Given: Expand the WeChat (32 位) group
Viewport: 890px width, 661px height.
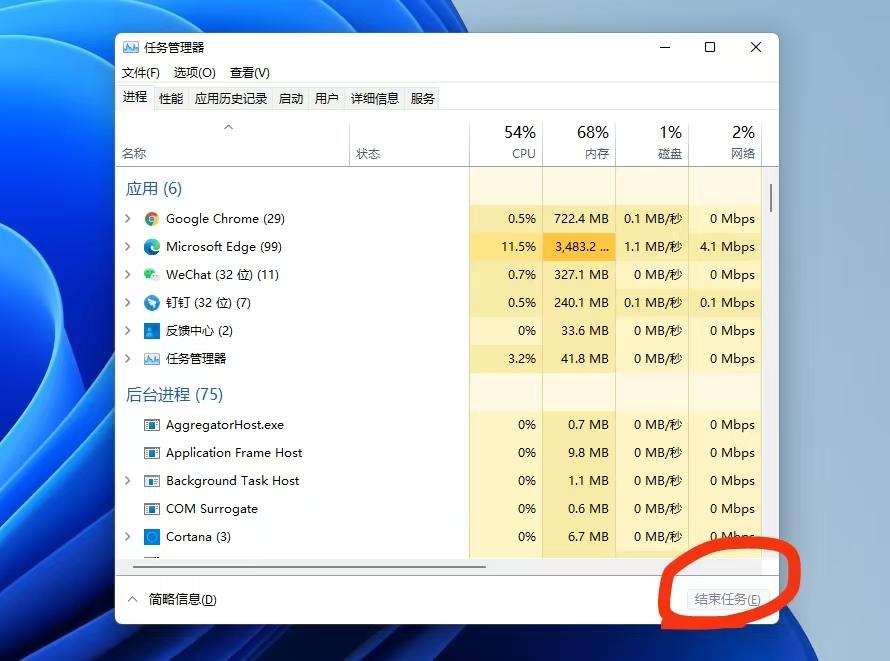Looking at the screenshot, I should 128,275.
